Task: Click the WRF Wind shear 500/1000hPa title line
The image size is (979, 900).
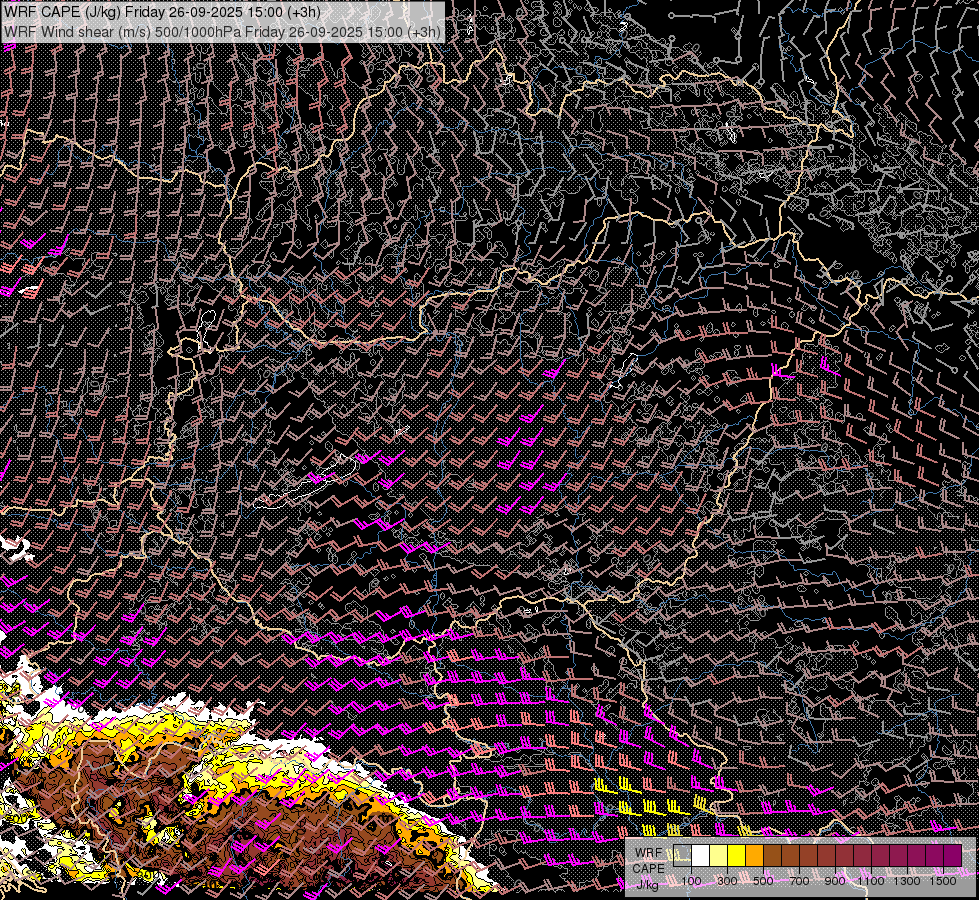Action: (222, 32)
